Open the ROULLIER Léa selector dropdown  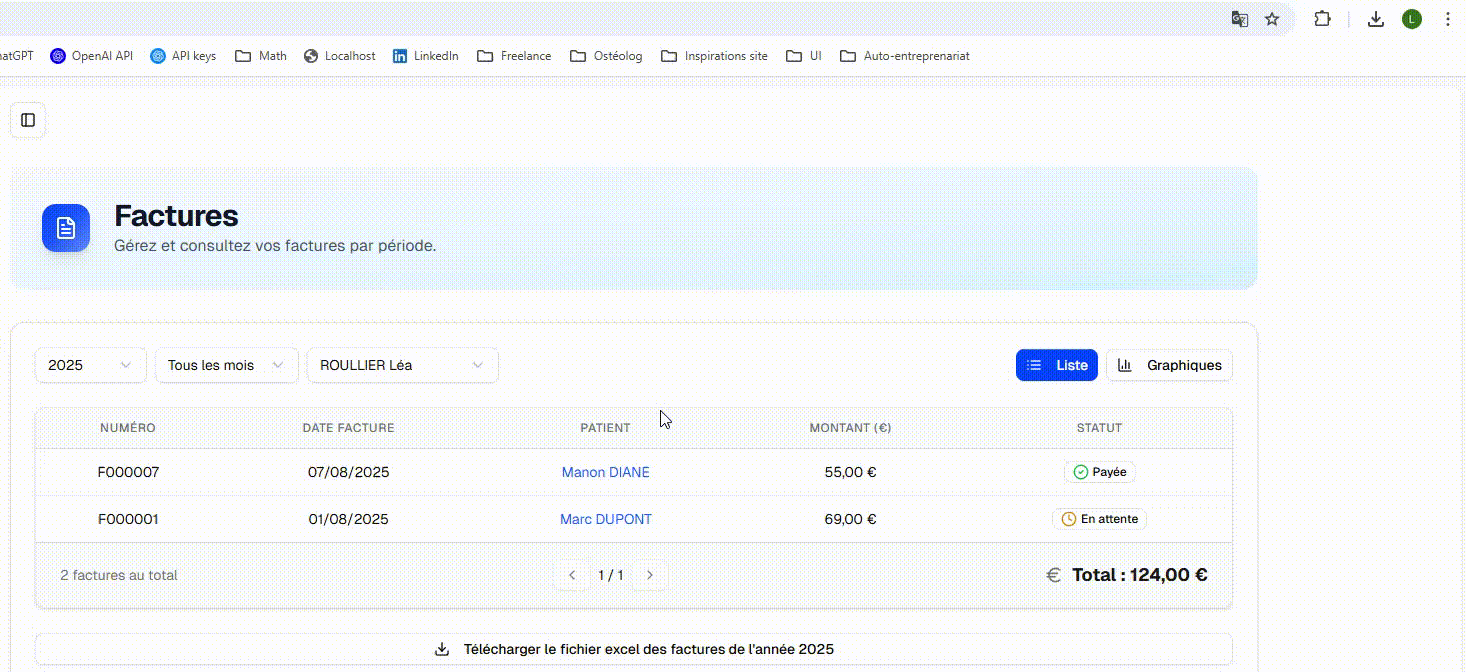pos(402,365)
